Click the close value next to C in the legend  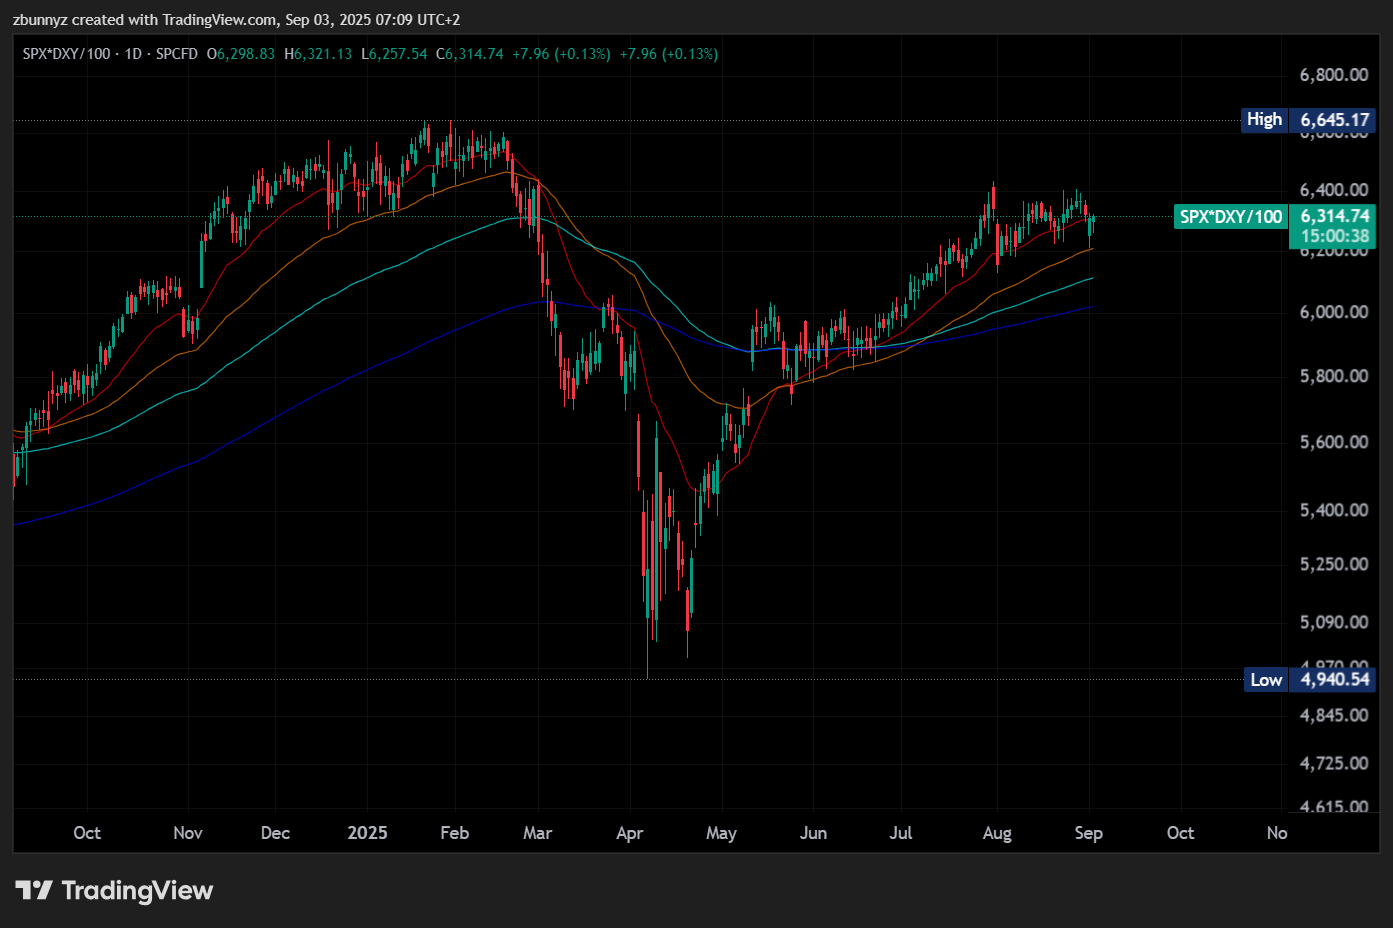pos(475,54)
